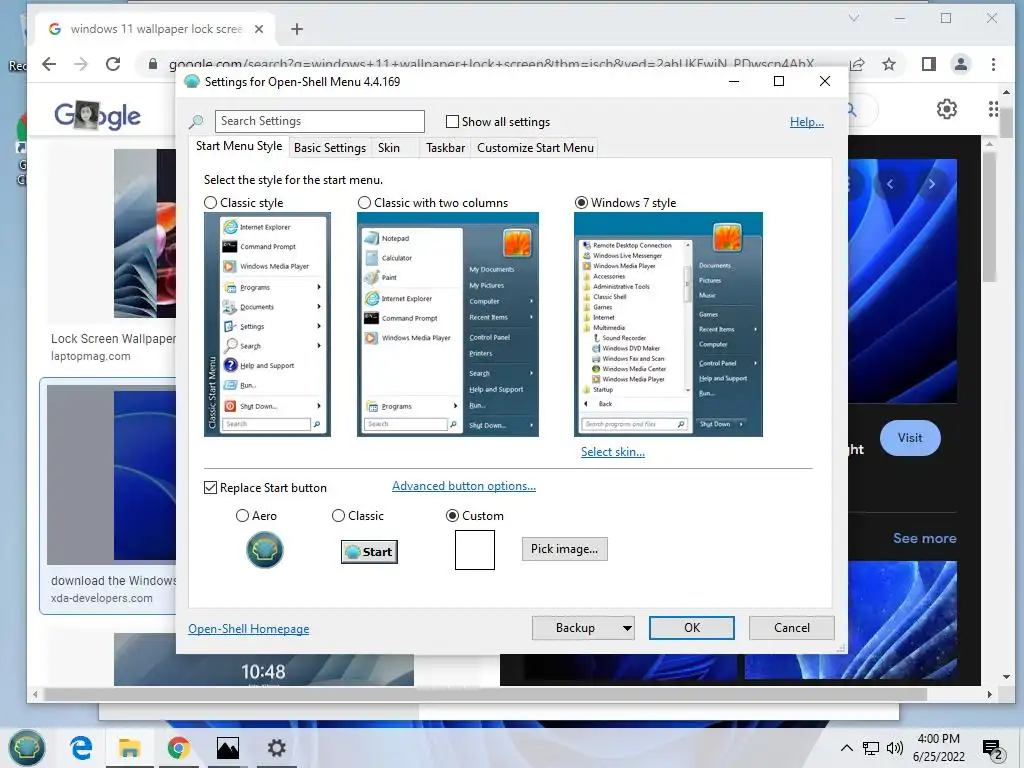Viewport: 1024px width, 768px height.
Task: Open the volume tray icon
Action: [x=895, y=748]
